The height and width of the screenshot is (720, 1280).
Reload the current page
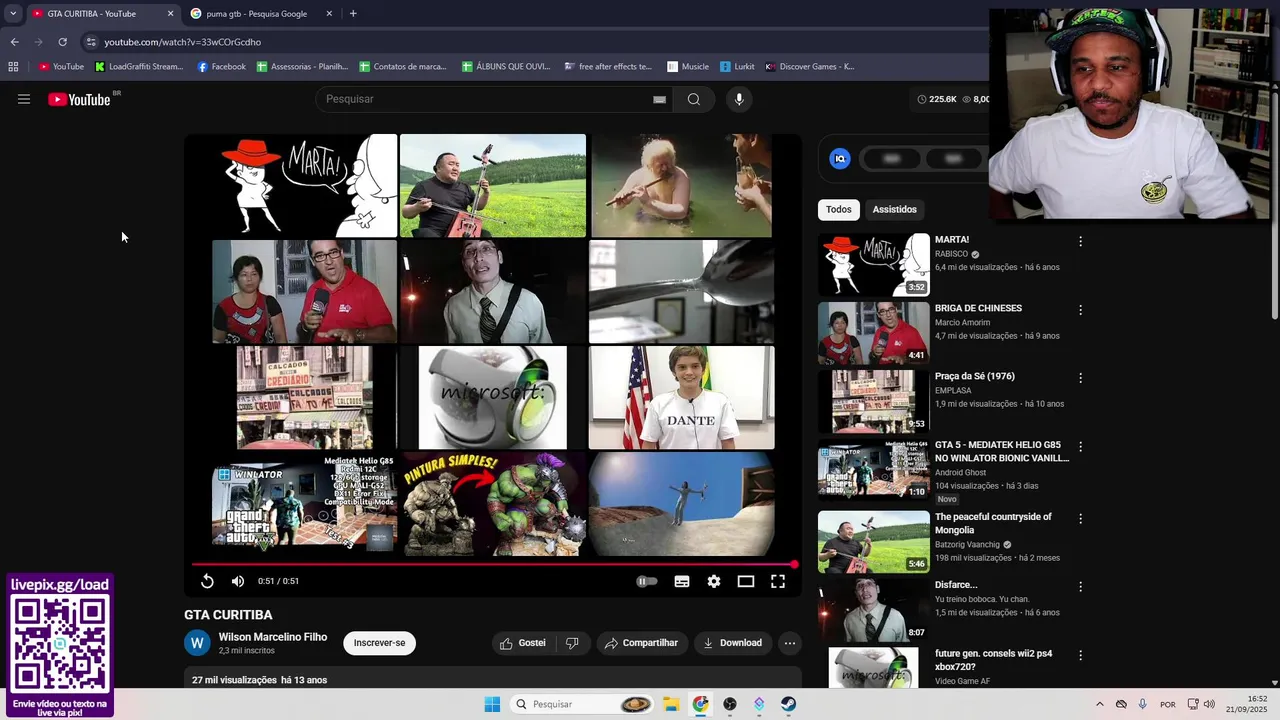tap(62, 42)
